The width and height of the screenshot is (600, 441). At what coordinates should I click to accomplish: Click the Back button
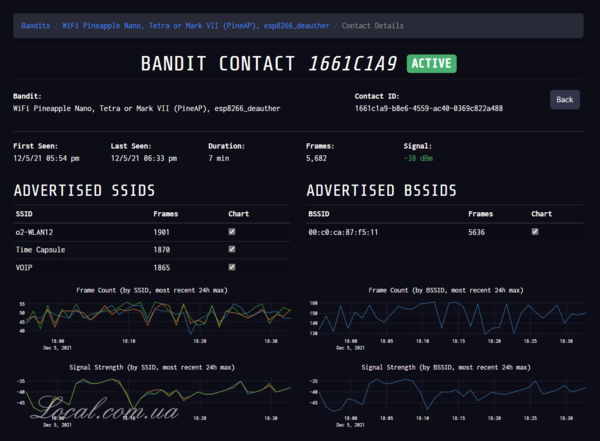[564, 100]
